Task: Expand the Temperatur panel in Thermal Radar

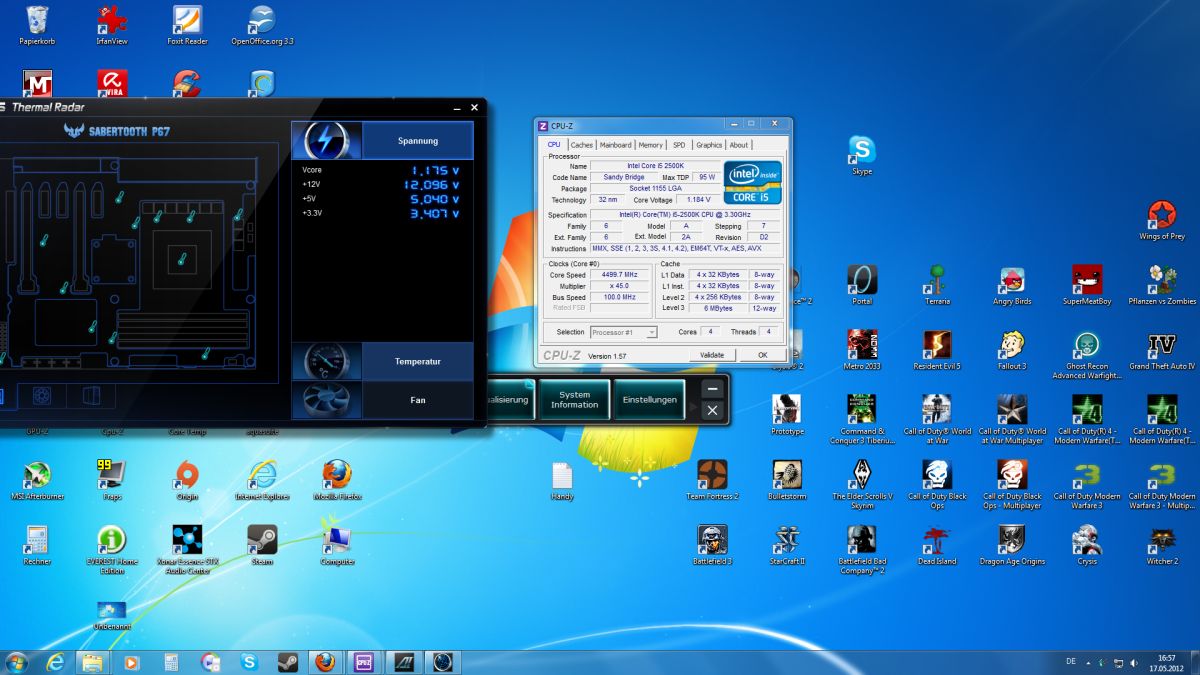Action: point(417,361)
